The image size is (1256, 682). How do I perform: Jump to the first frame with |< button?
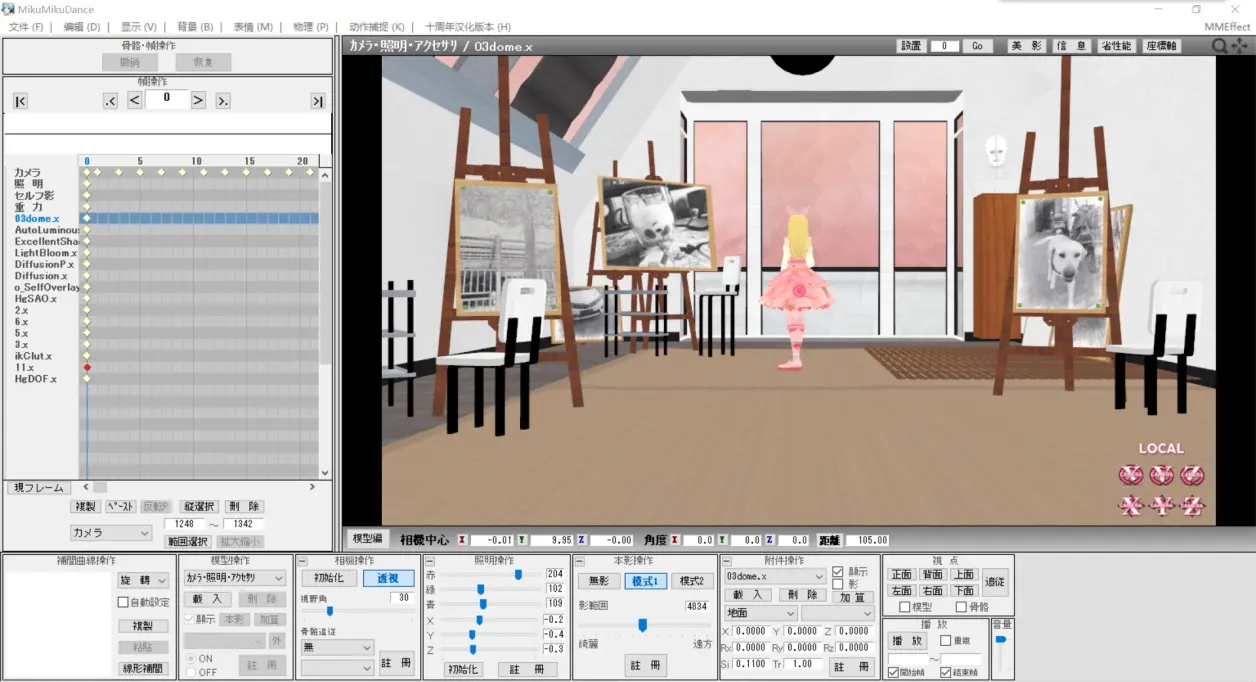[x=20, y=101]
